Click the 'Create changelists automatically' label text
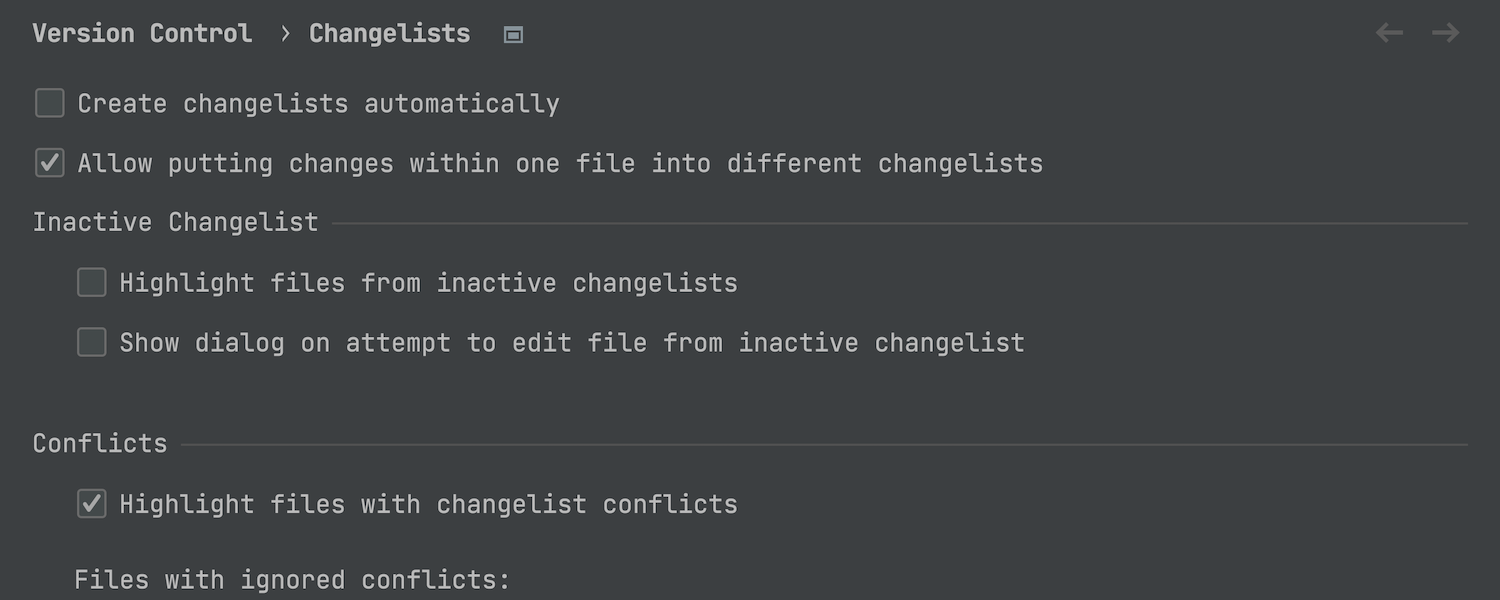The height and width of the screenshot is (600, 1500). [319, 104]
